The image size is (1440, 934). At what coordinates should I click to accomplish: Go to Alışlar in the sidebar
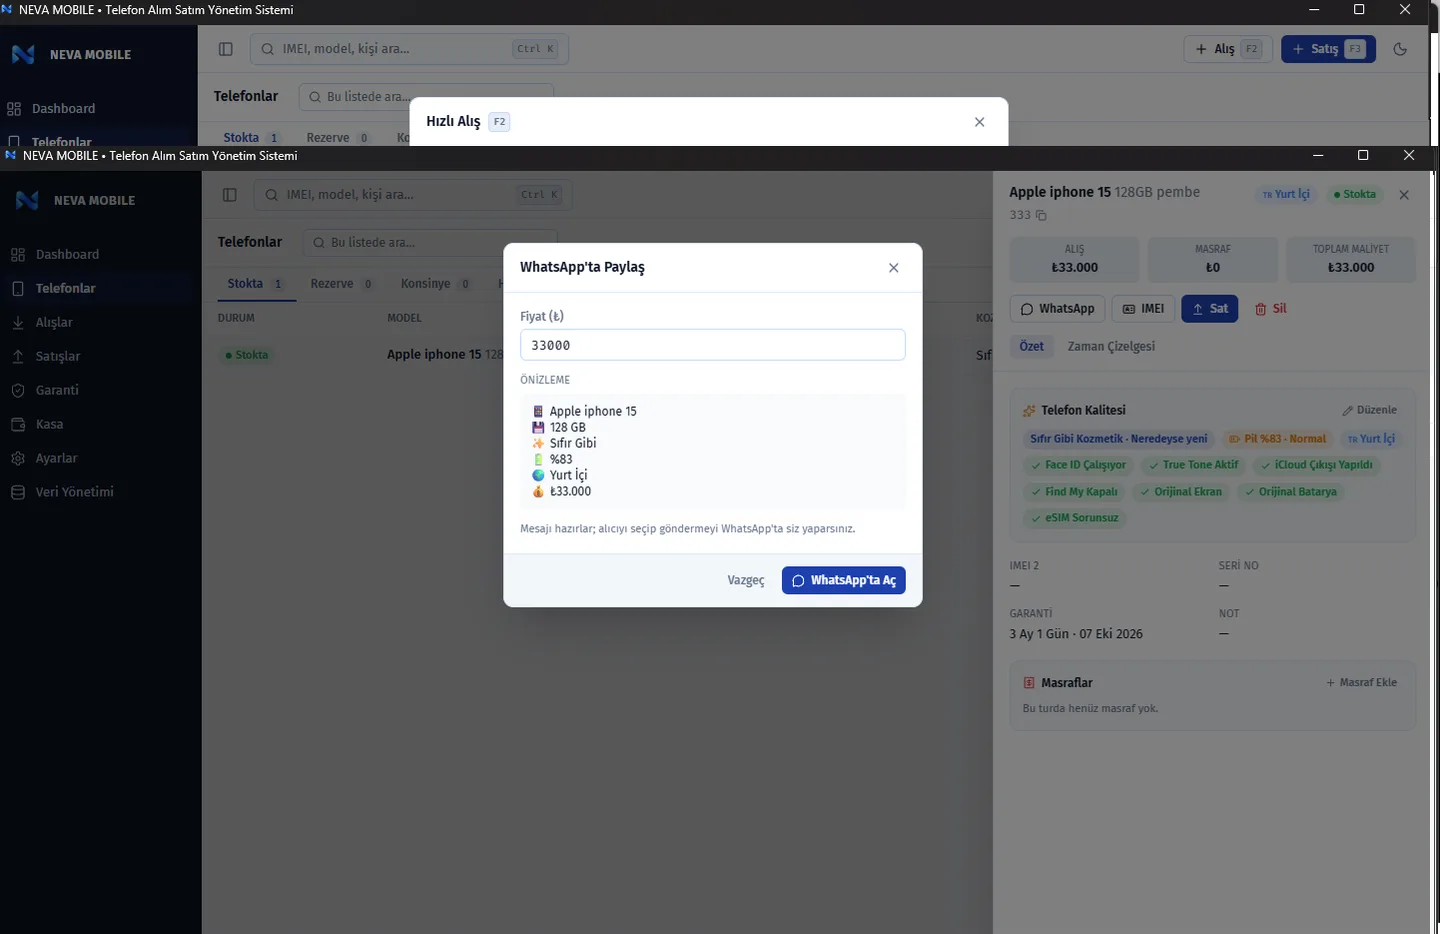tap(54, 322)
